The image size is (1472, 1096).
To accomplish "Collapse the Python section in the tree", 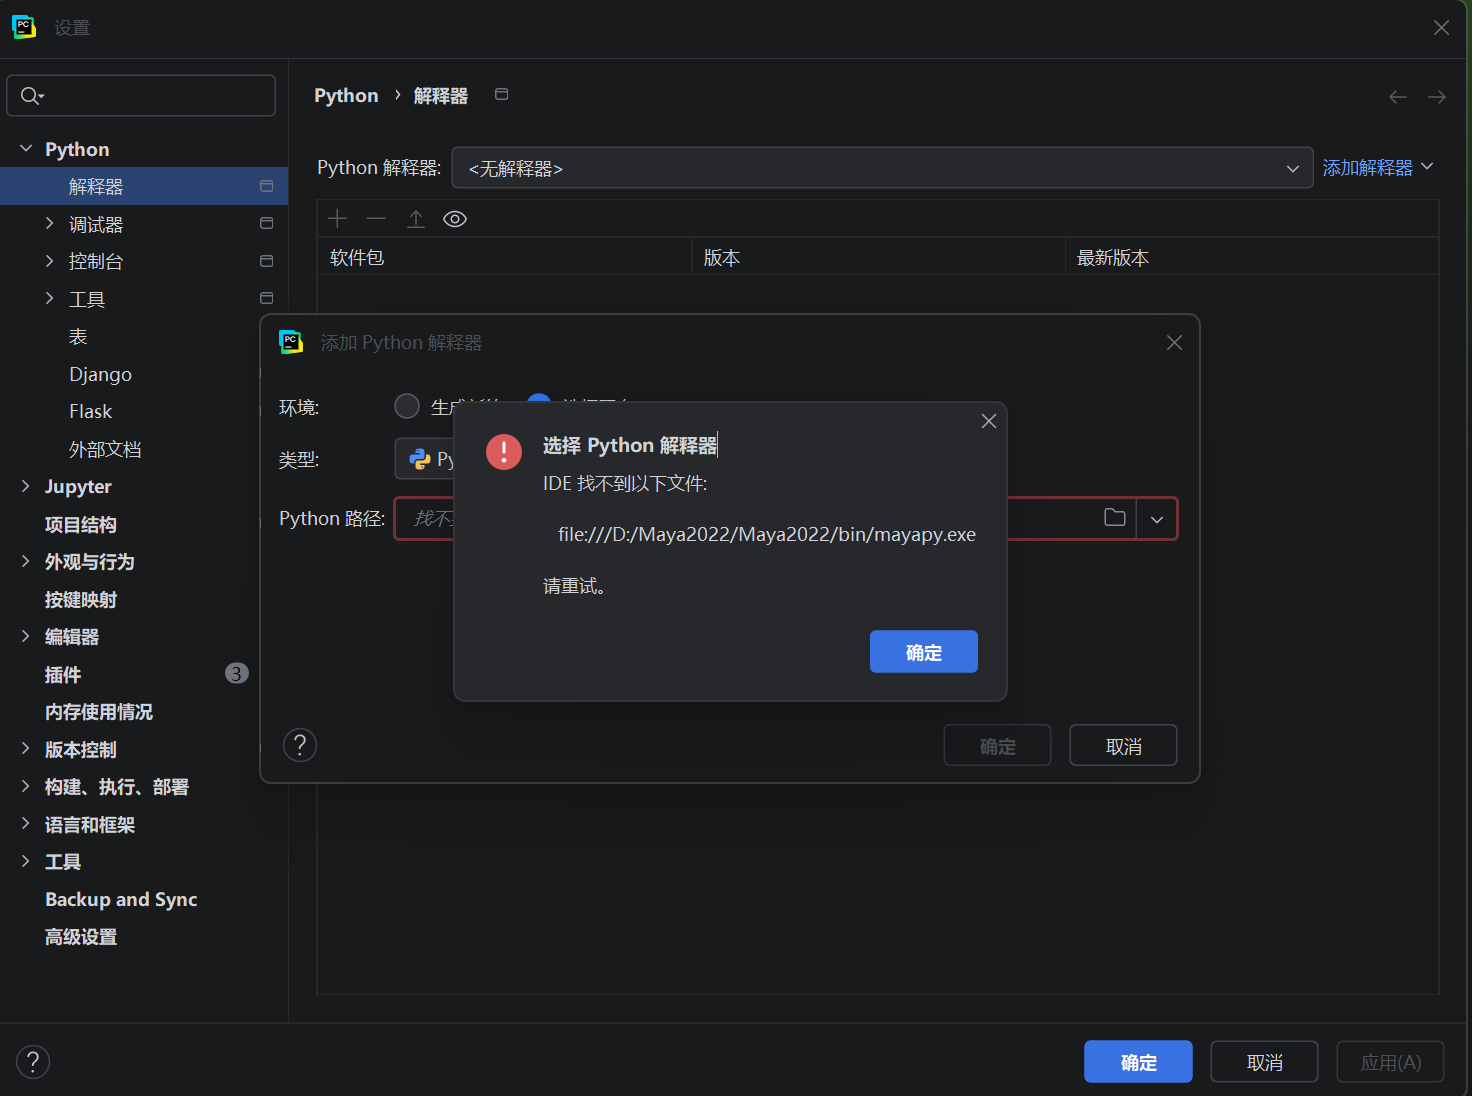I will [x=26, y=149].
